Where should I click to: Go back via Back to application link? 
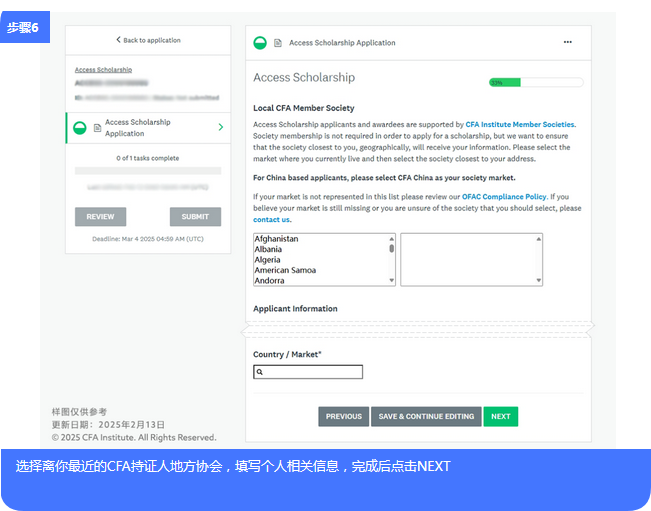148,40
